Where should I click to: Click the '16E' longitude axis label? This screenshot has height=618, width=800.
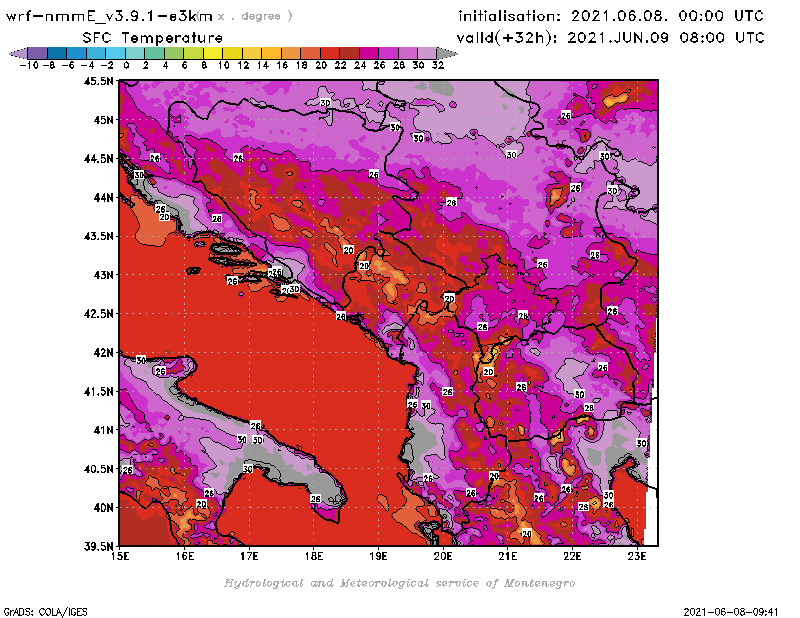[184, 556]
